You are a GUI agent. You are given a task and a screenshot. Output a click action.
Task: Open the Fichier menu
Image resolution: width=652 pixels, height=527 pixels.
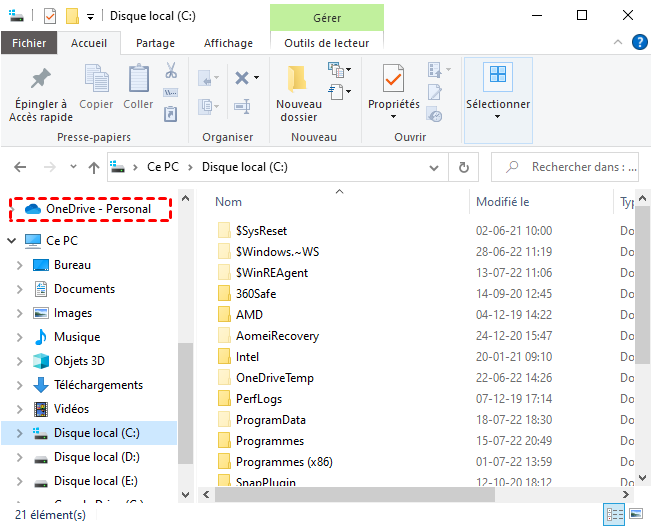[29, 43]
